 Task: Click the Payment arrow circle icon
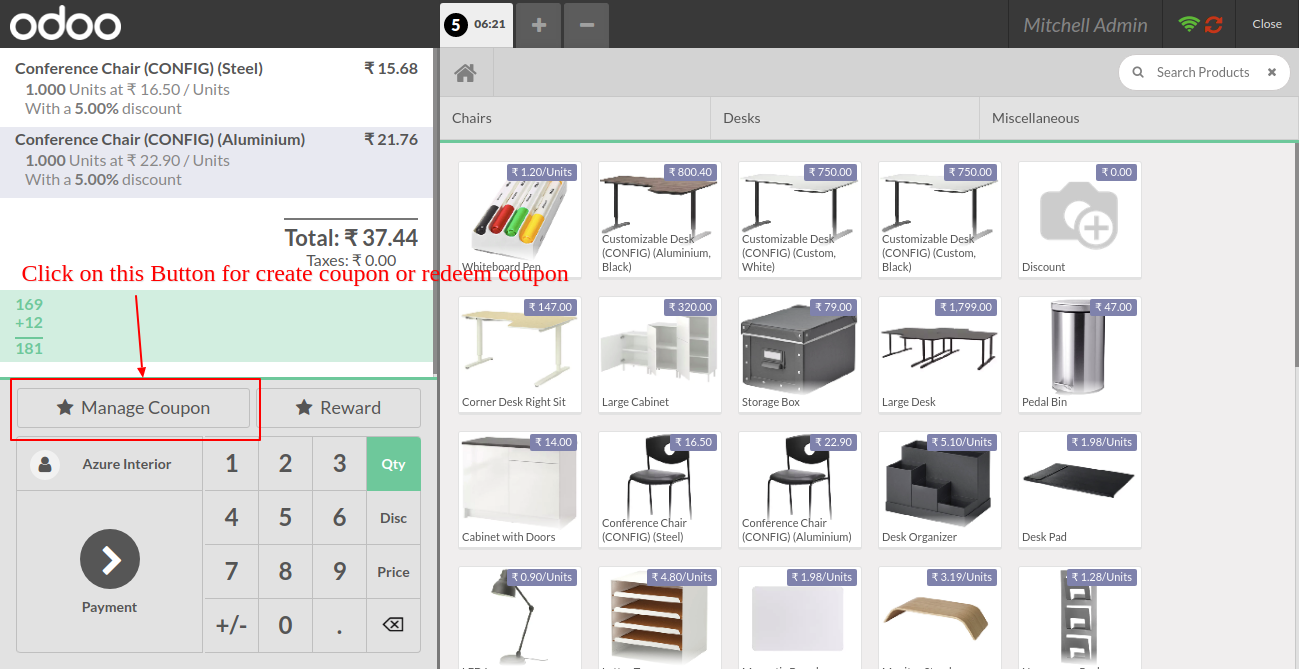tap(110, 559)
